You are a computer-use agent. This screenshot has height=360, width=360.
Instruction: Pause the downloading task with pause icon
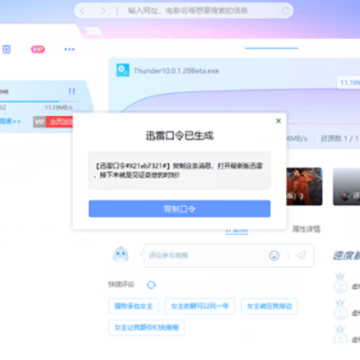point(72,91)
